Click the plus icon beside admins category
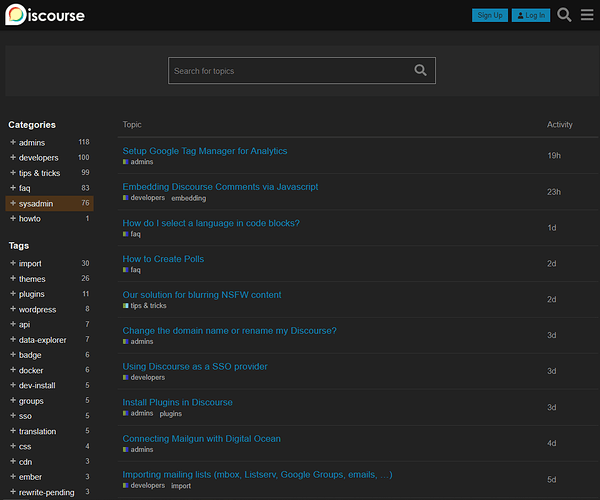This screenshot has height=500, width=600. [13, 142]
